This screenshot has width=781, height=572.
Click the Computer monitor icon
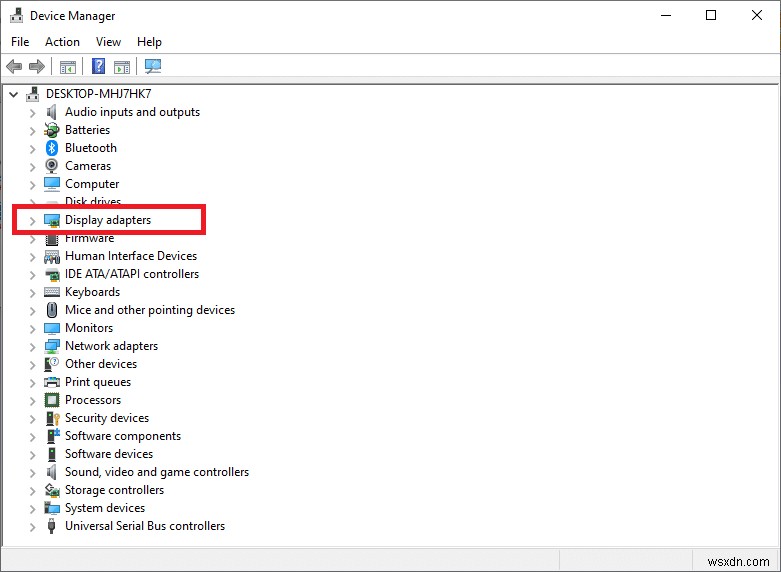pos(52,184)
